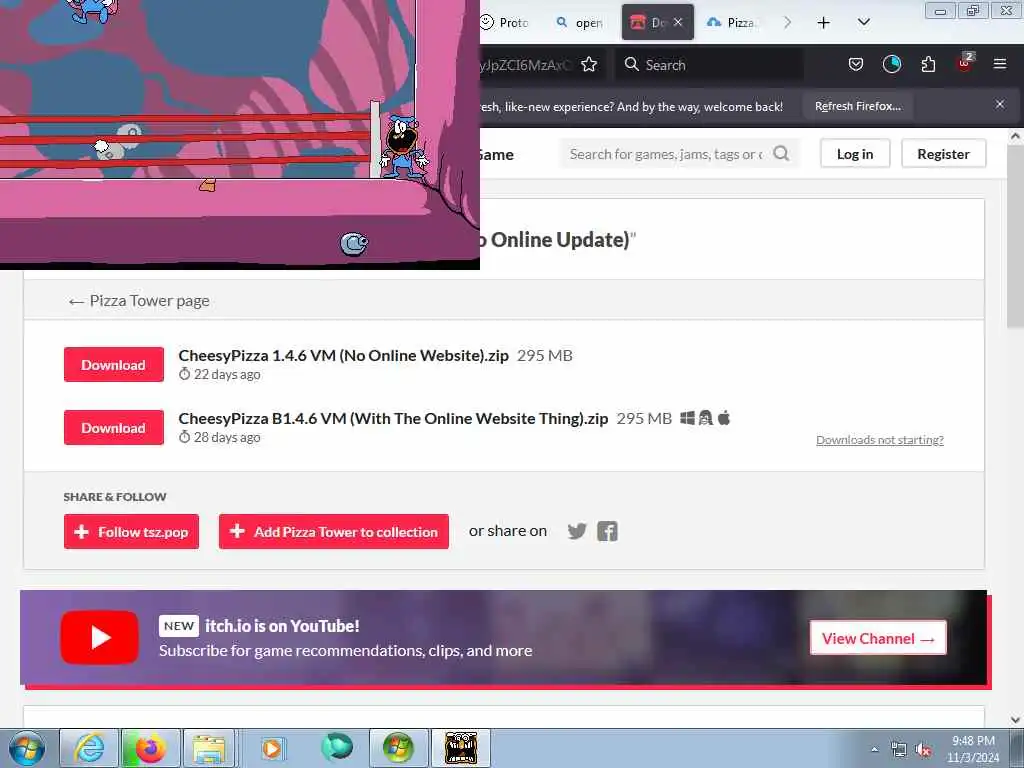This screenshot has width=1024, height=768.
Task: Open Windows Explorer folder from taskbar
Action: tap(208, 748)
